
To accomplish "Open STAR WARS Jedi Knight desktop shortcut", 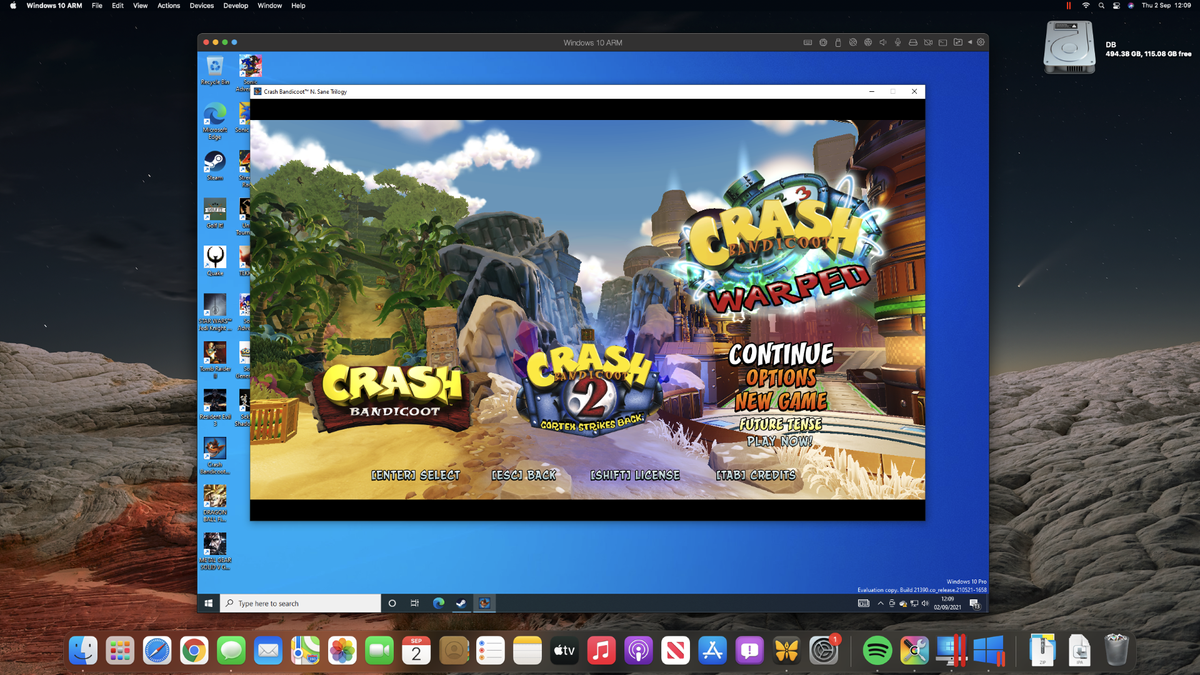I will click(x=215, y=312).
